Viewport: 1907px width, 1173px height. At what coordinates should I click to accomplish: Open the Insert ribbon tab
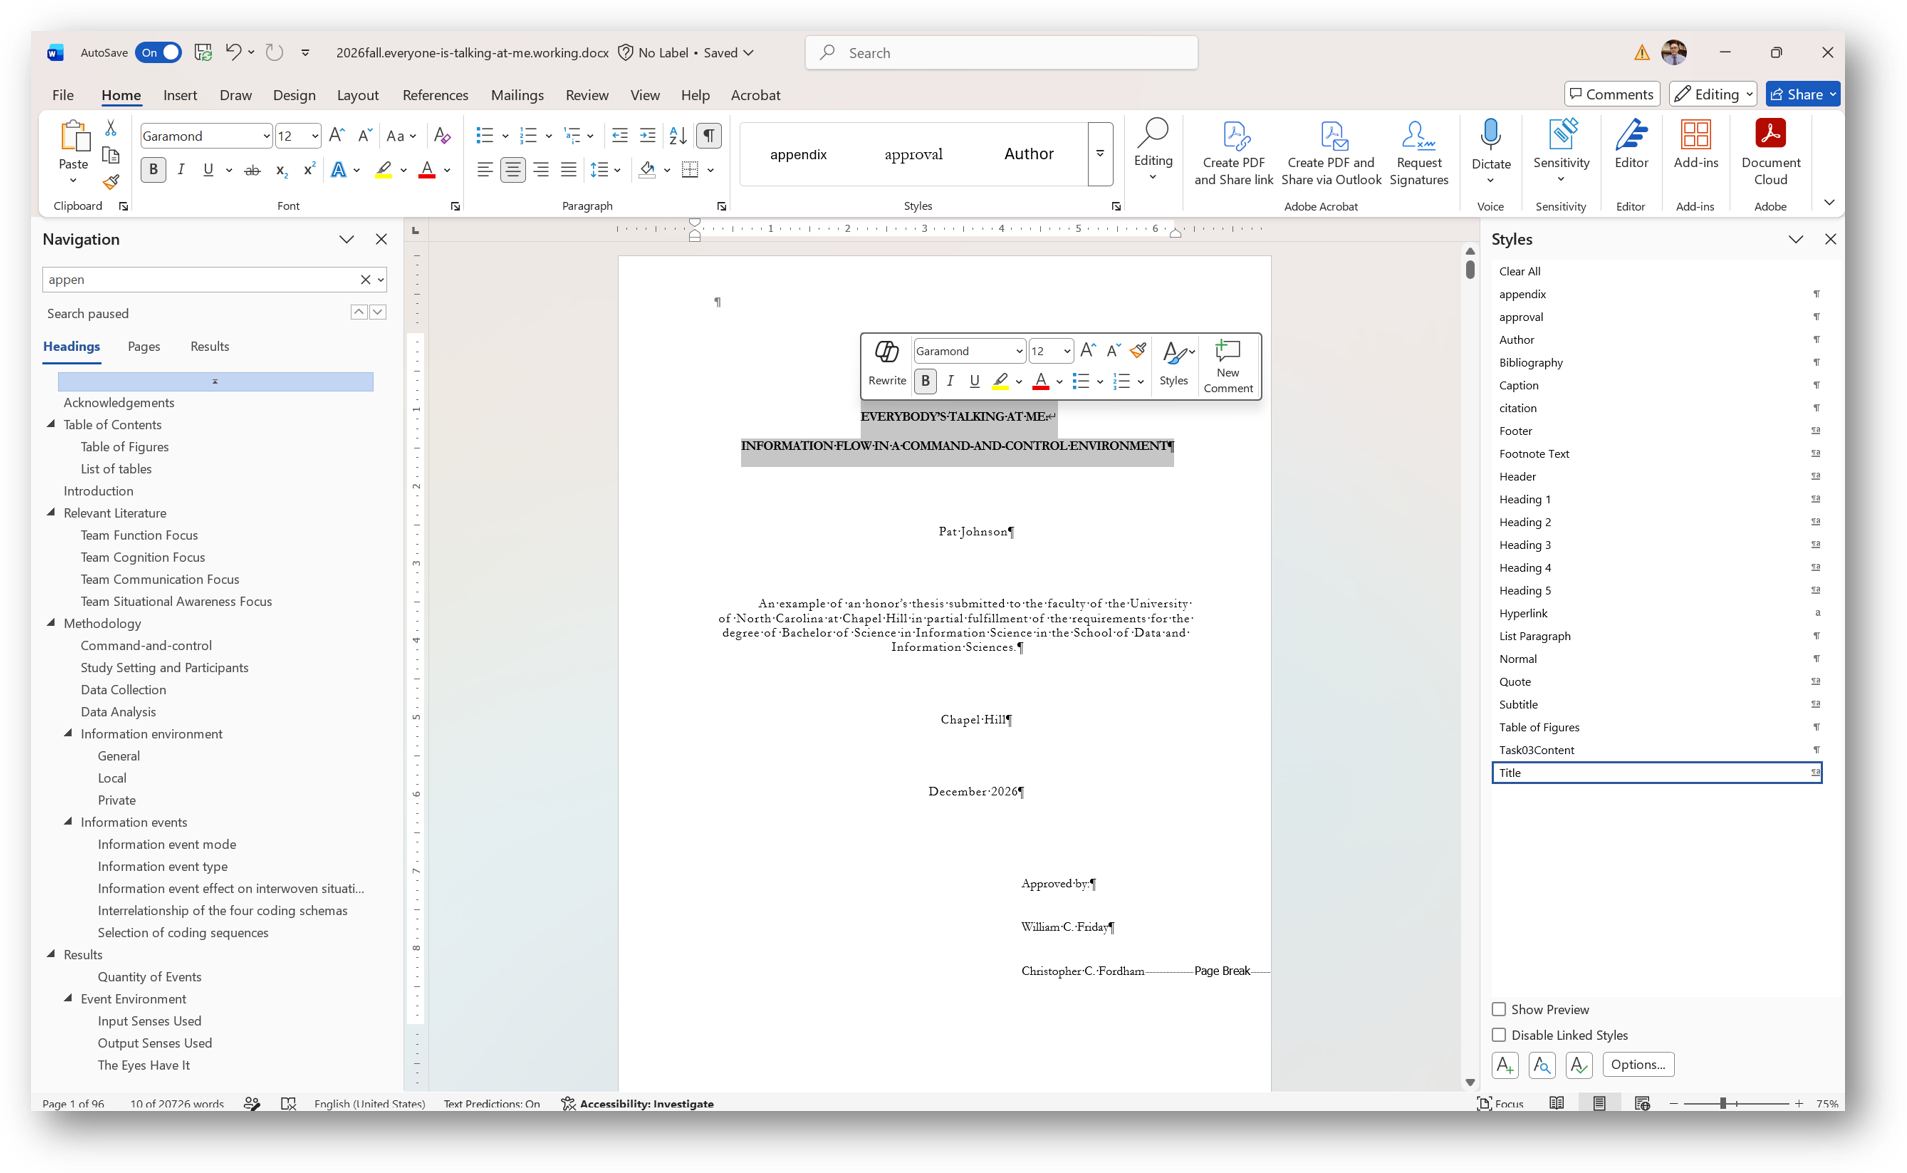tap(180, 95)
